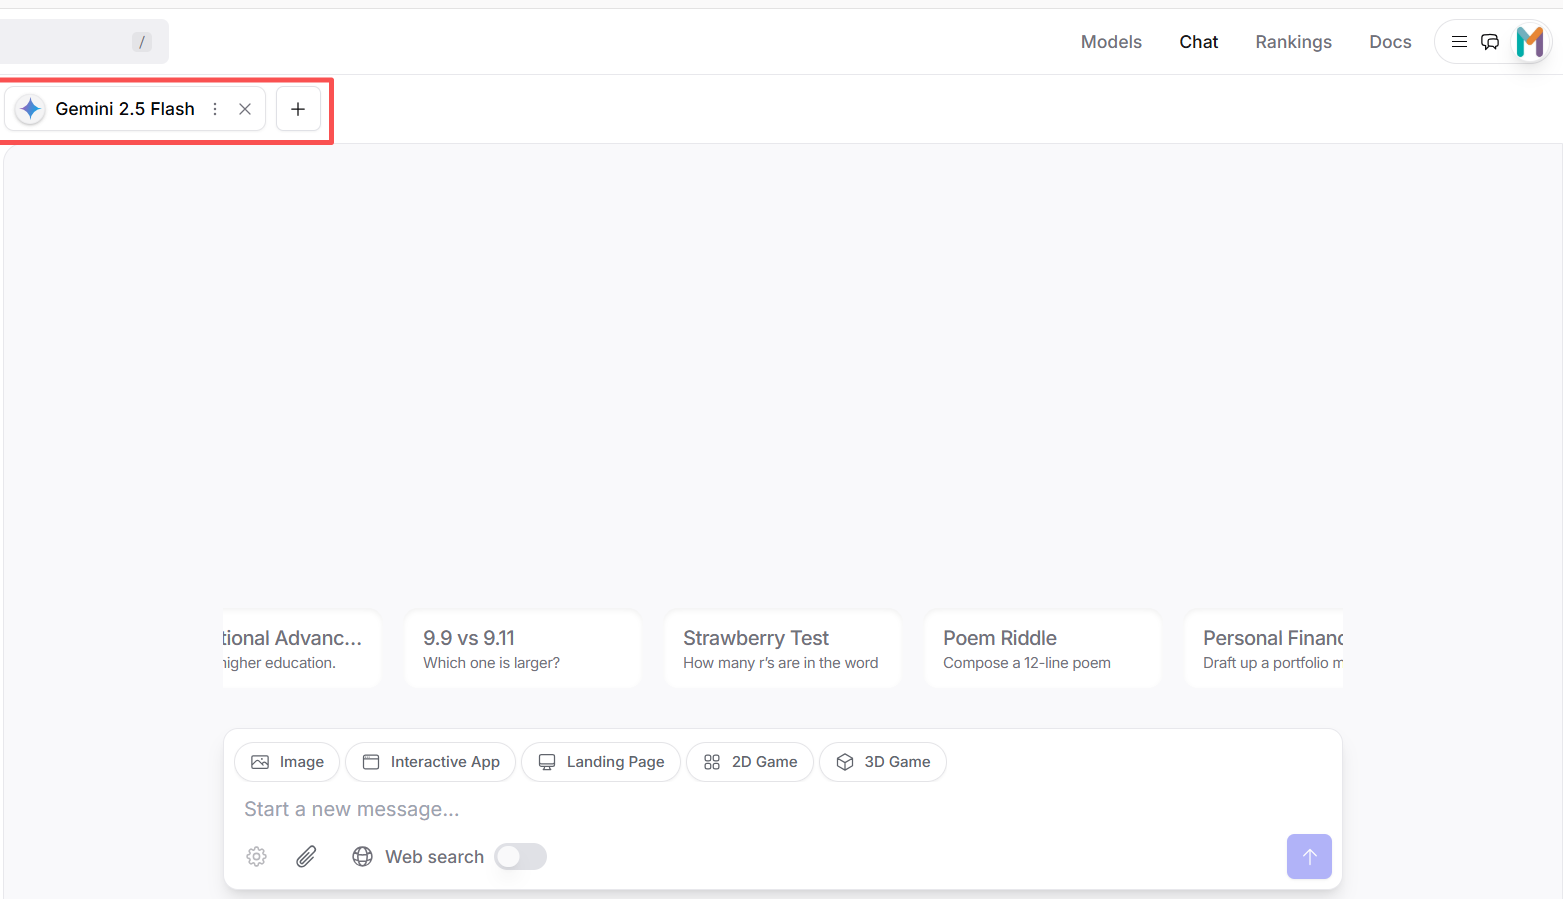The height and width of the screenshot is (899, 1563).
Task: Toggle the Web search switch
Action: 520,857
